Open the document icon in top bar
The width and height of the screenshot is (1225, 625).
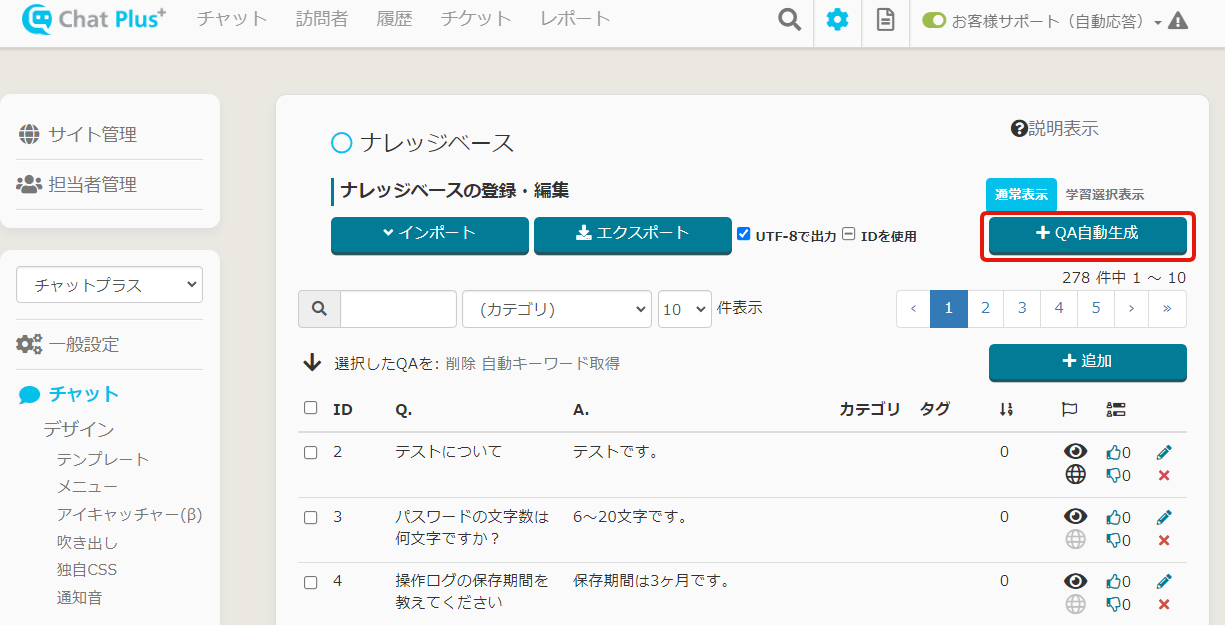pyautogui.click(x=885, y=20)
